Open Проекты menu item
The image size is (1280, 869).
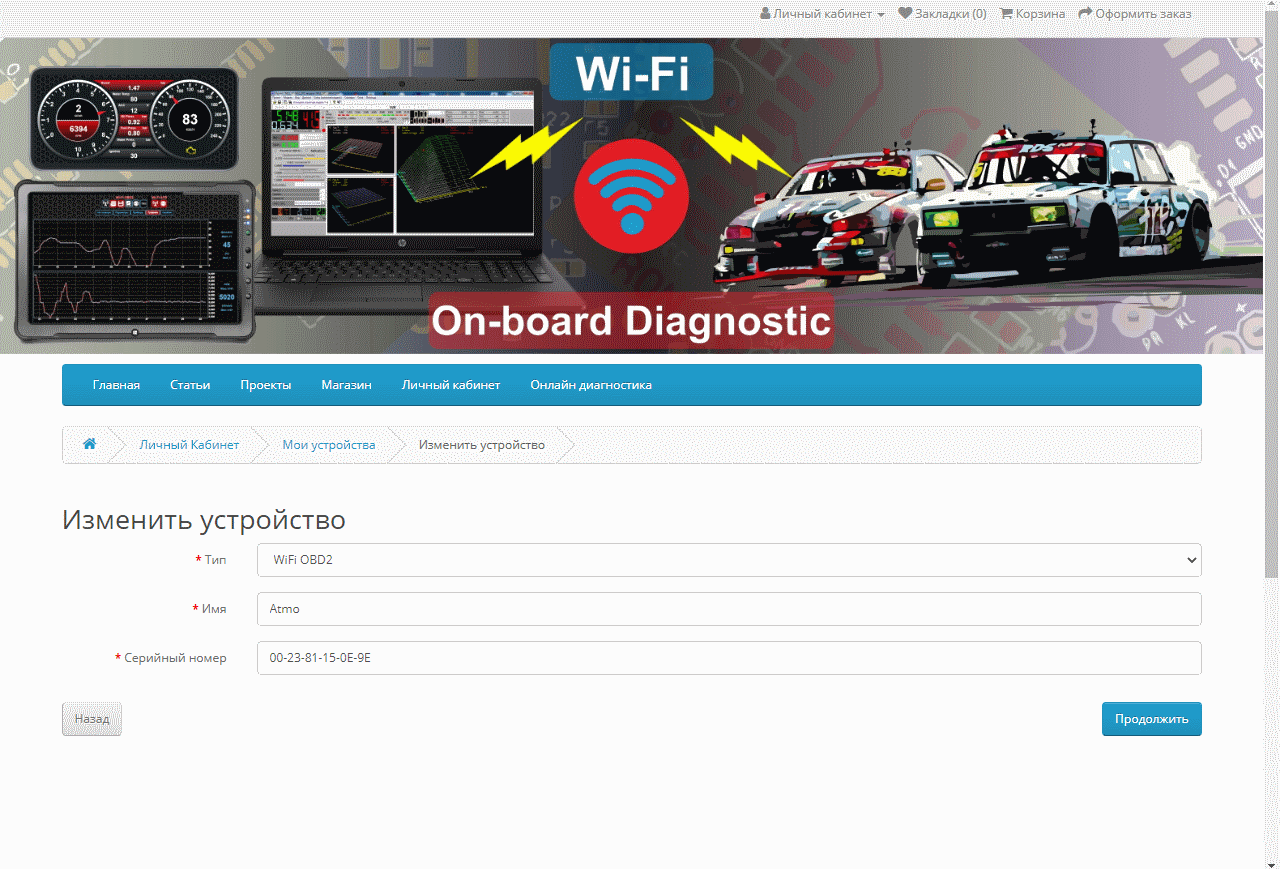265,385
